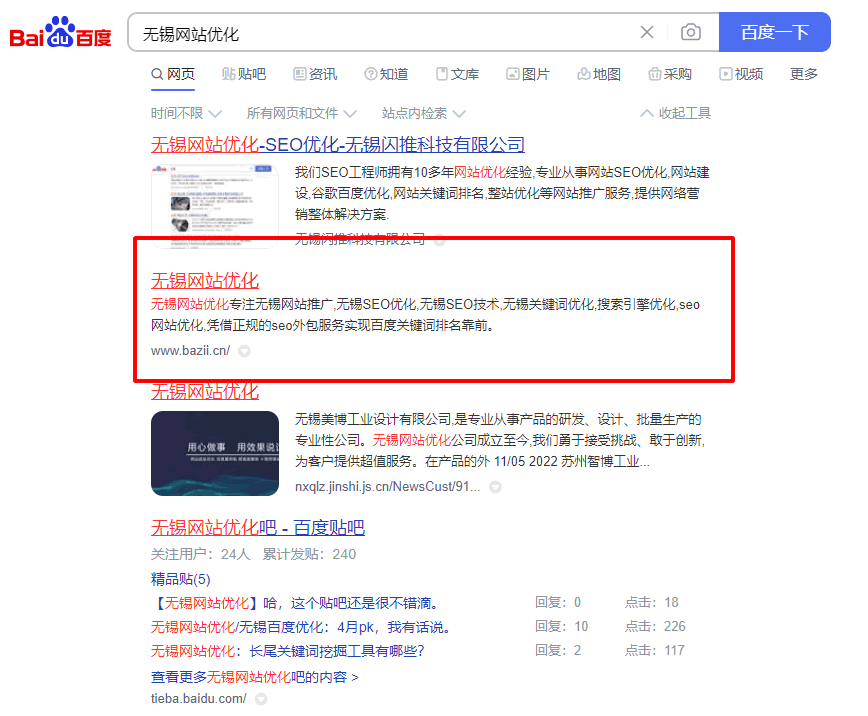The width and height of the screenshot is (868, 716).
Task: Collapse the tools with 收起工具
Action: click(675, 114)
